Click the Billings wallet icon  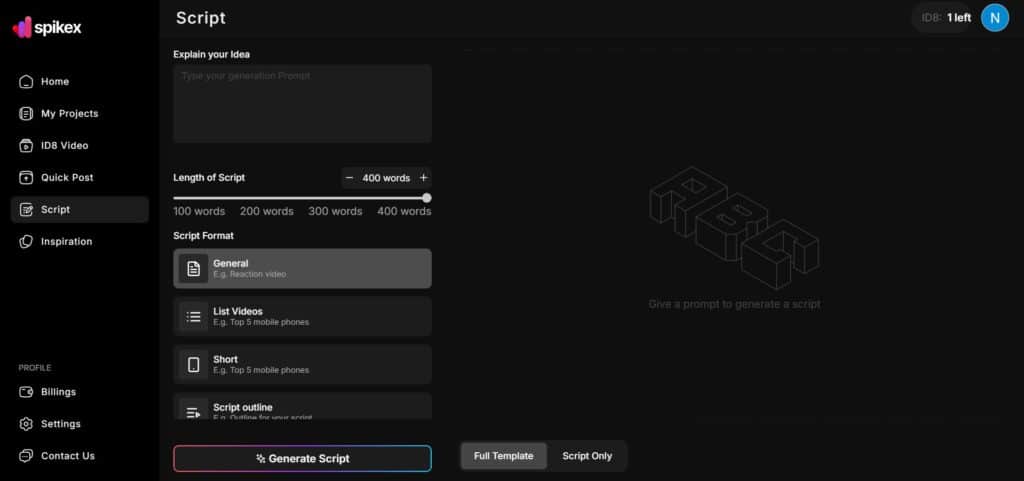(x=26, y=392)
